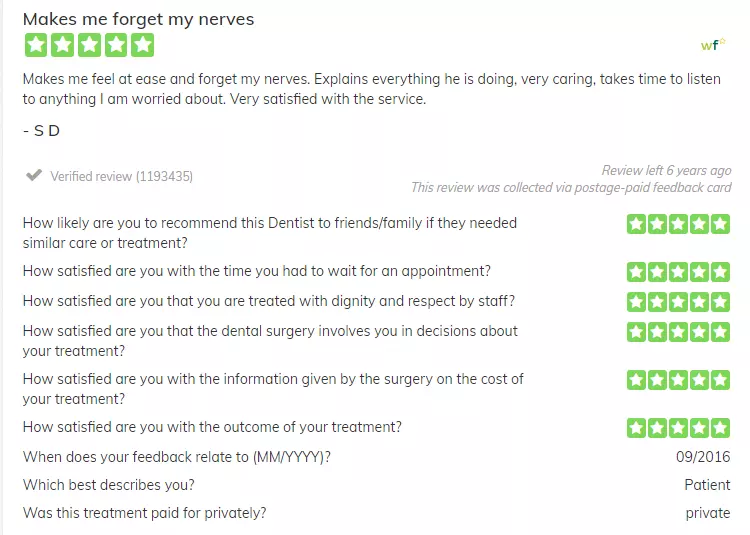Click outcome of treatment star rating
This screenshot has width=750, height=535.
pyautogui.click(x=678, y=427)
